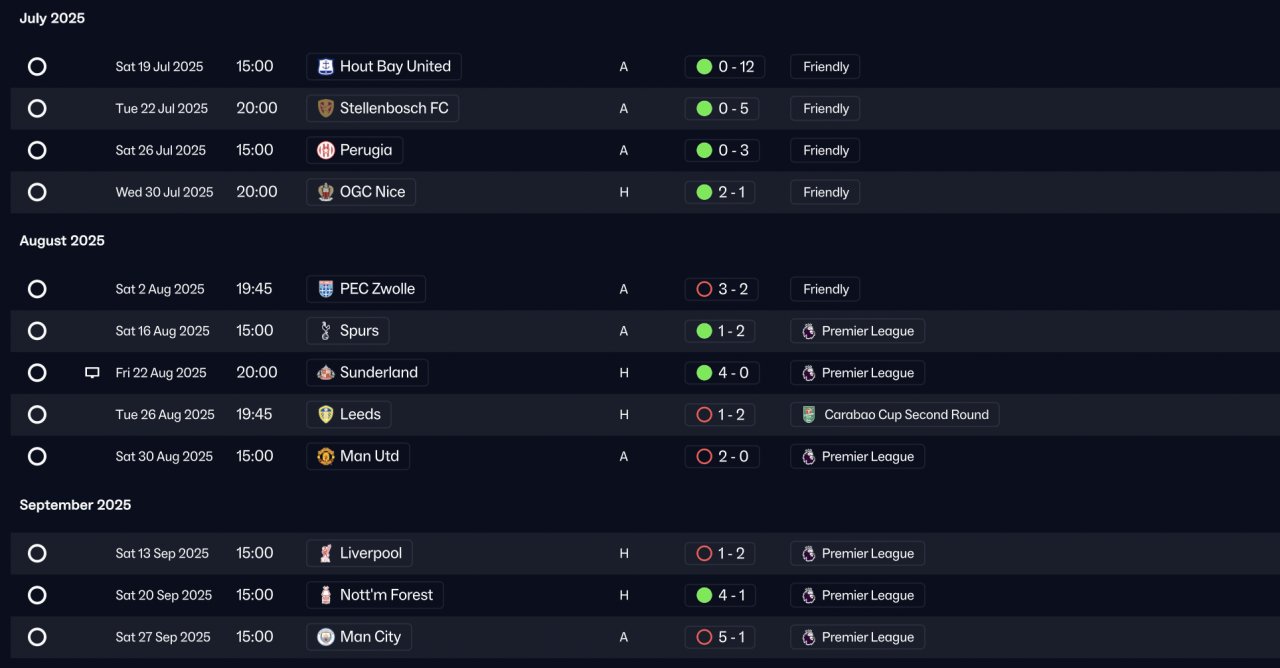This screenshot has width=1280, height=668.
Task: Click the Stellenbosch FC crest icon
Action: 325,109
